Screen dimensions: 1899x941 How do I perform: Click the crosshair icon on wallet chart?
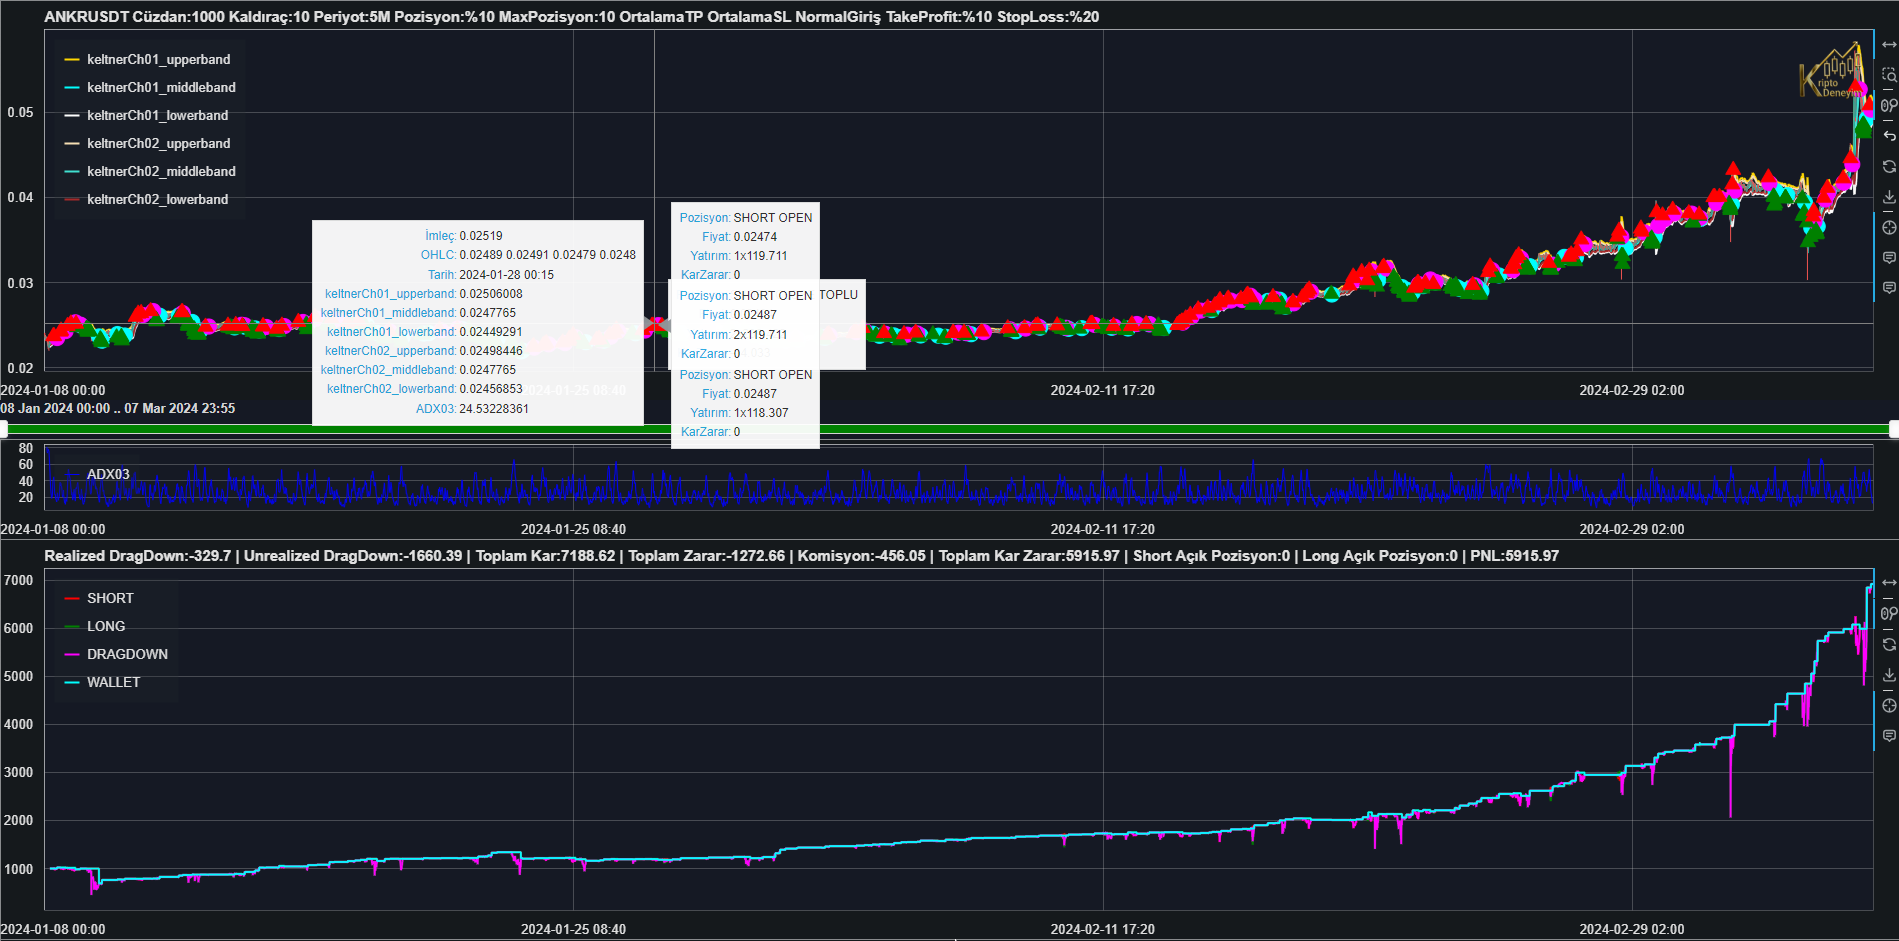click(1888, 705)
